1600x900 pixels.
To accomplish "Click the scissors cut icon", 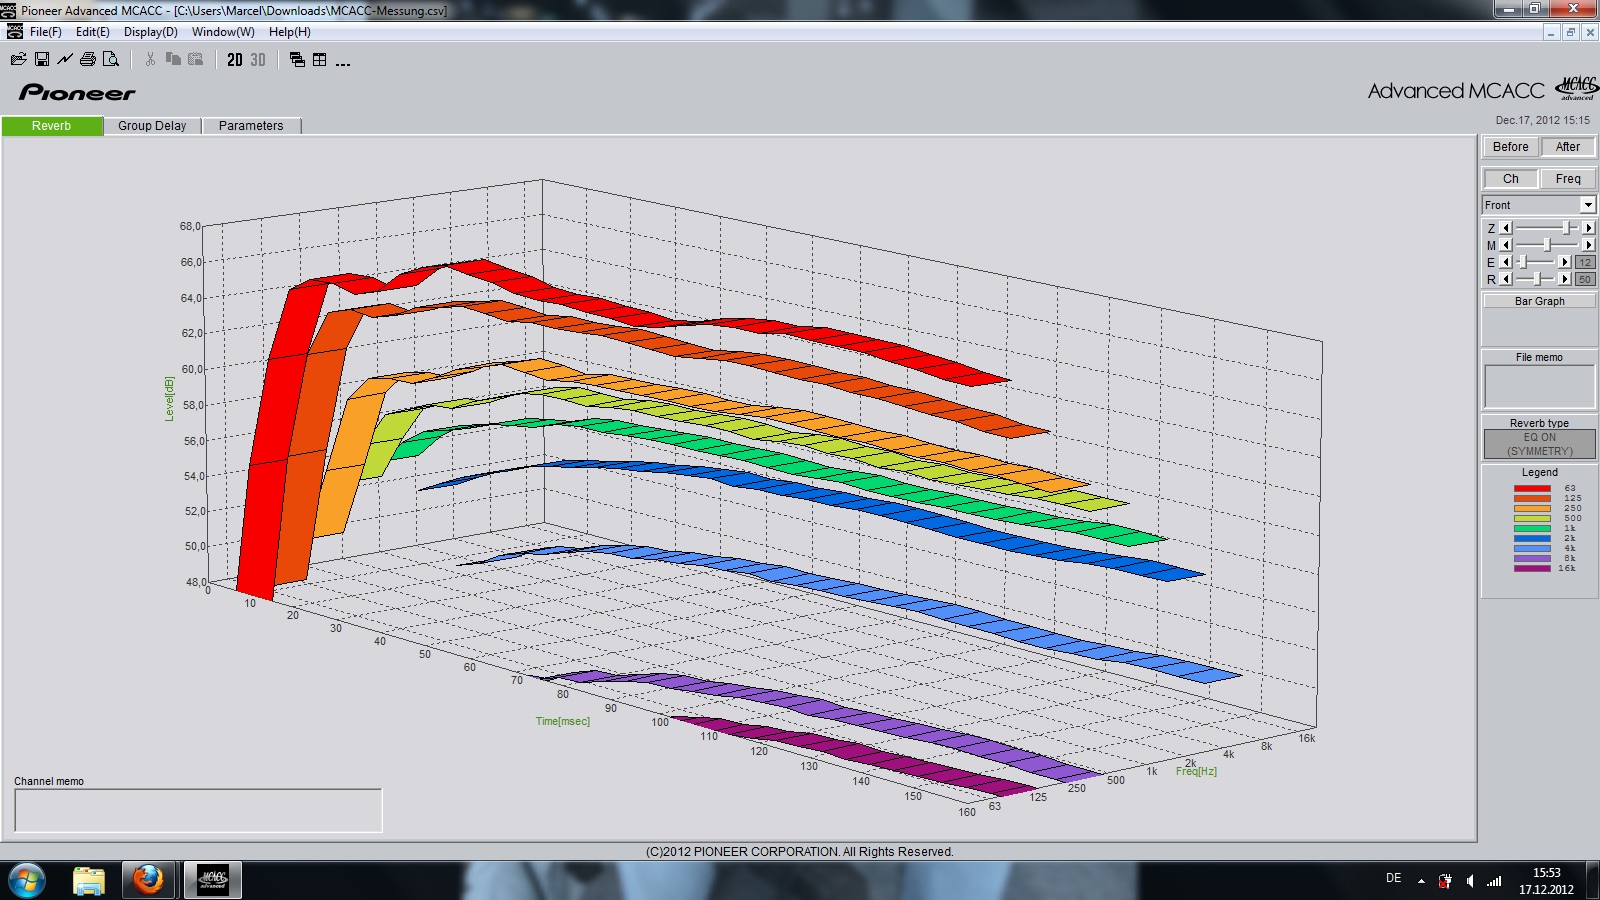I will [150, 60].
